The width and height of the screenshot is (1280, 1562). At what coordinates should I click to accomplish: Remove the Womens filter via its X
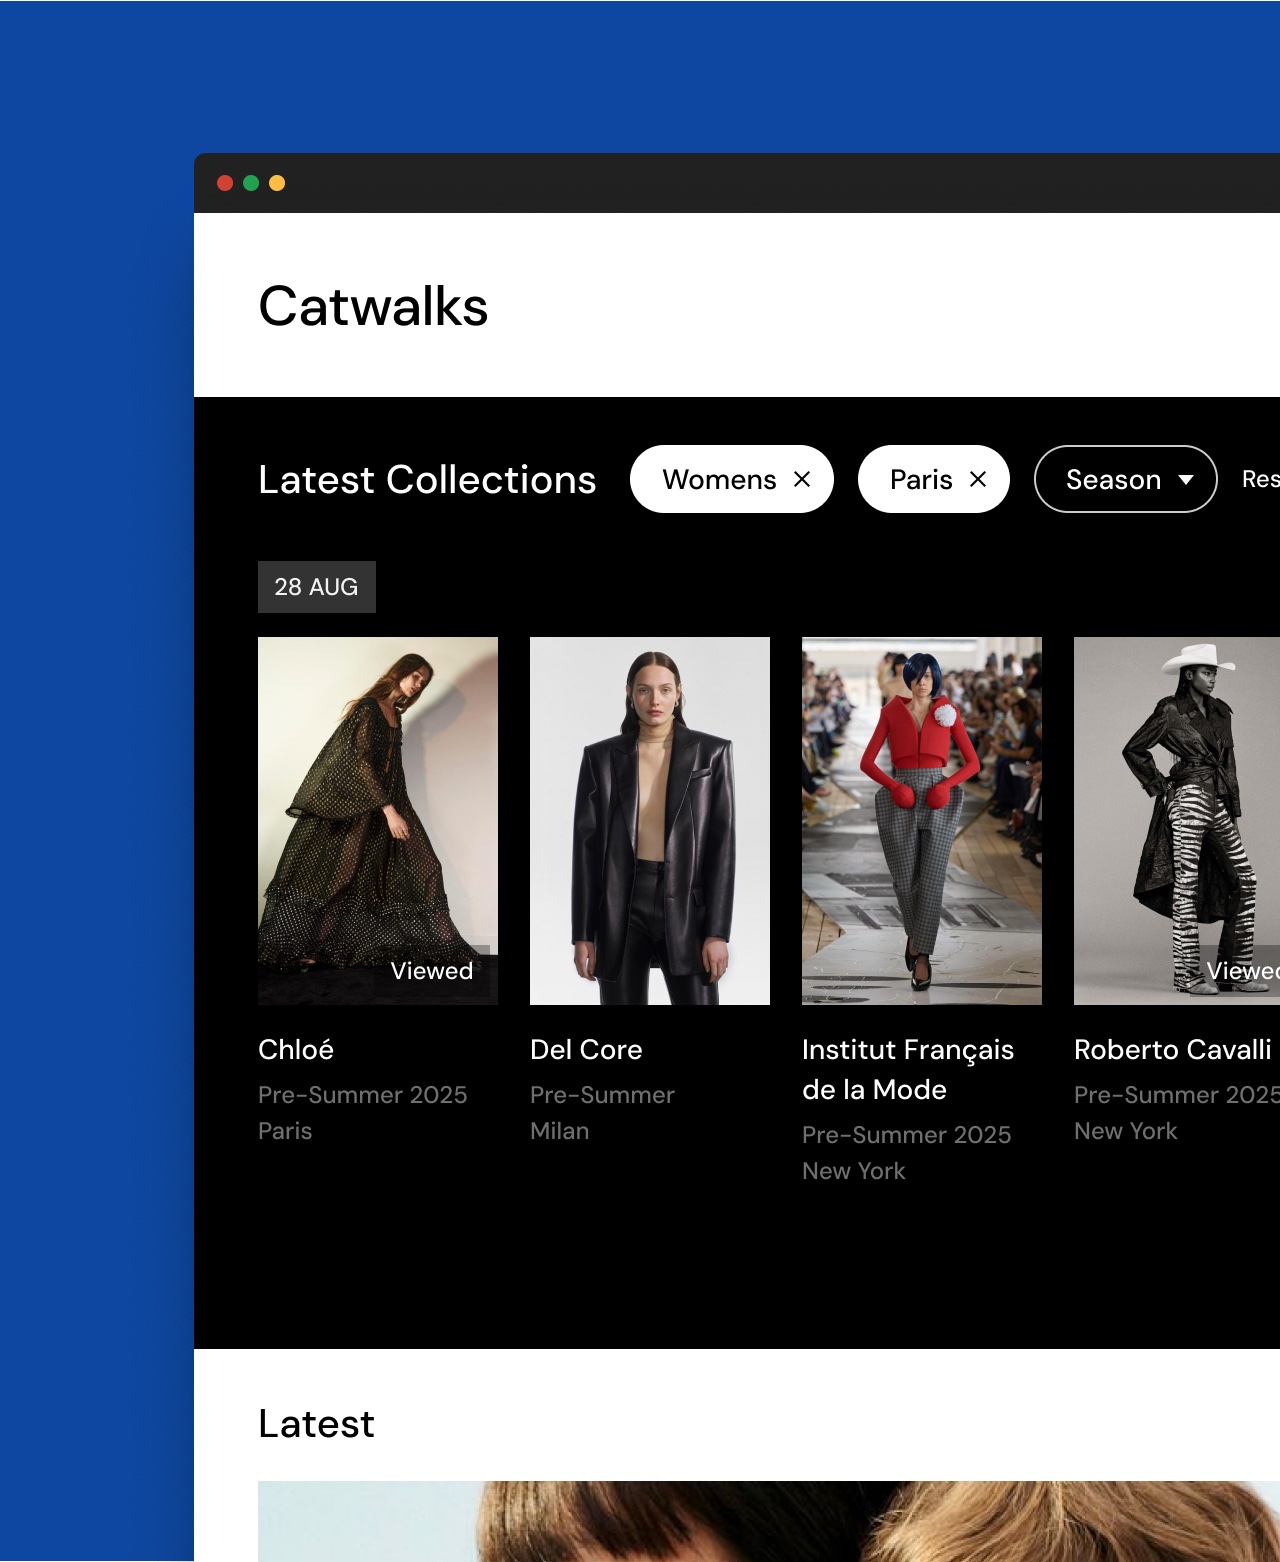tap(802, 479)
